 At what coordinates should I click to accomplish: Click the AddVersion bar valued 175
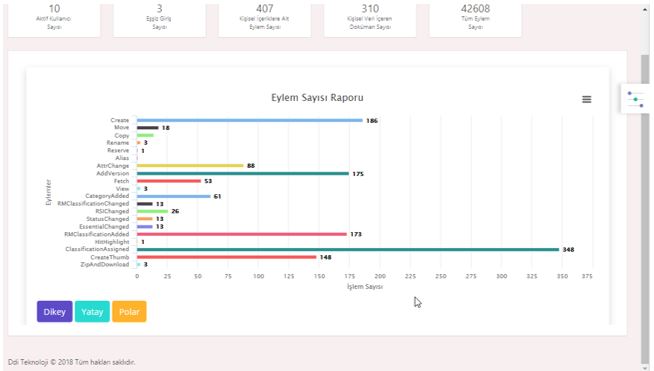[x=243, y=174]
